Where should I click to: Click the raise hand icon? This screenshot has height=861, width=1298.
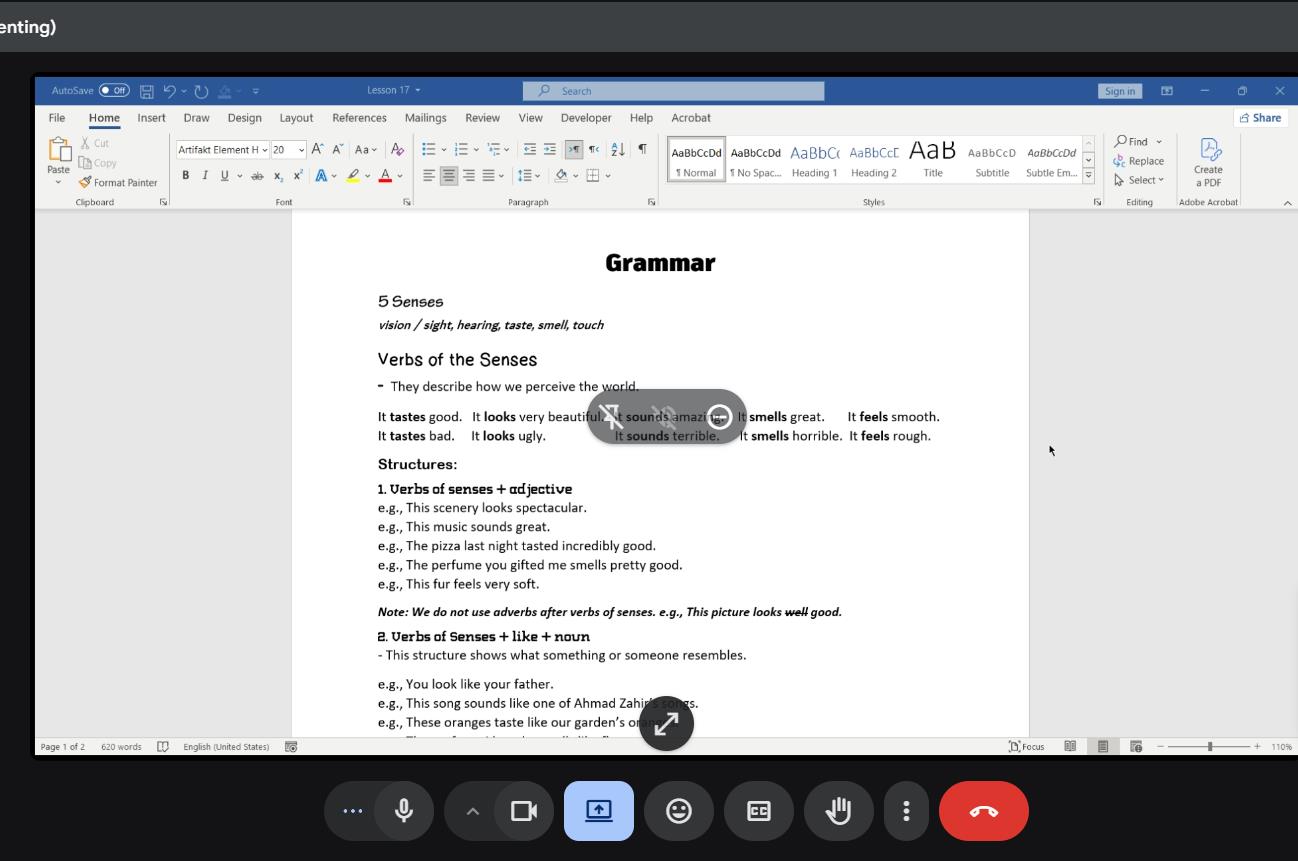pyautogui.click(x=838, y=811)
